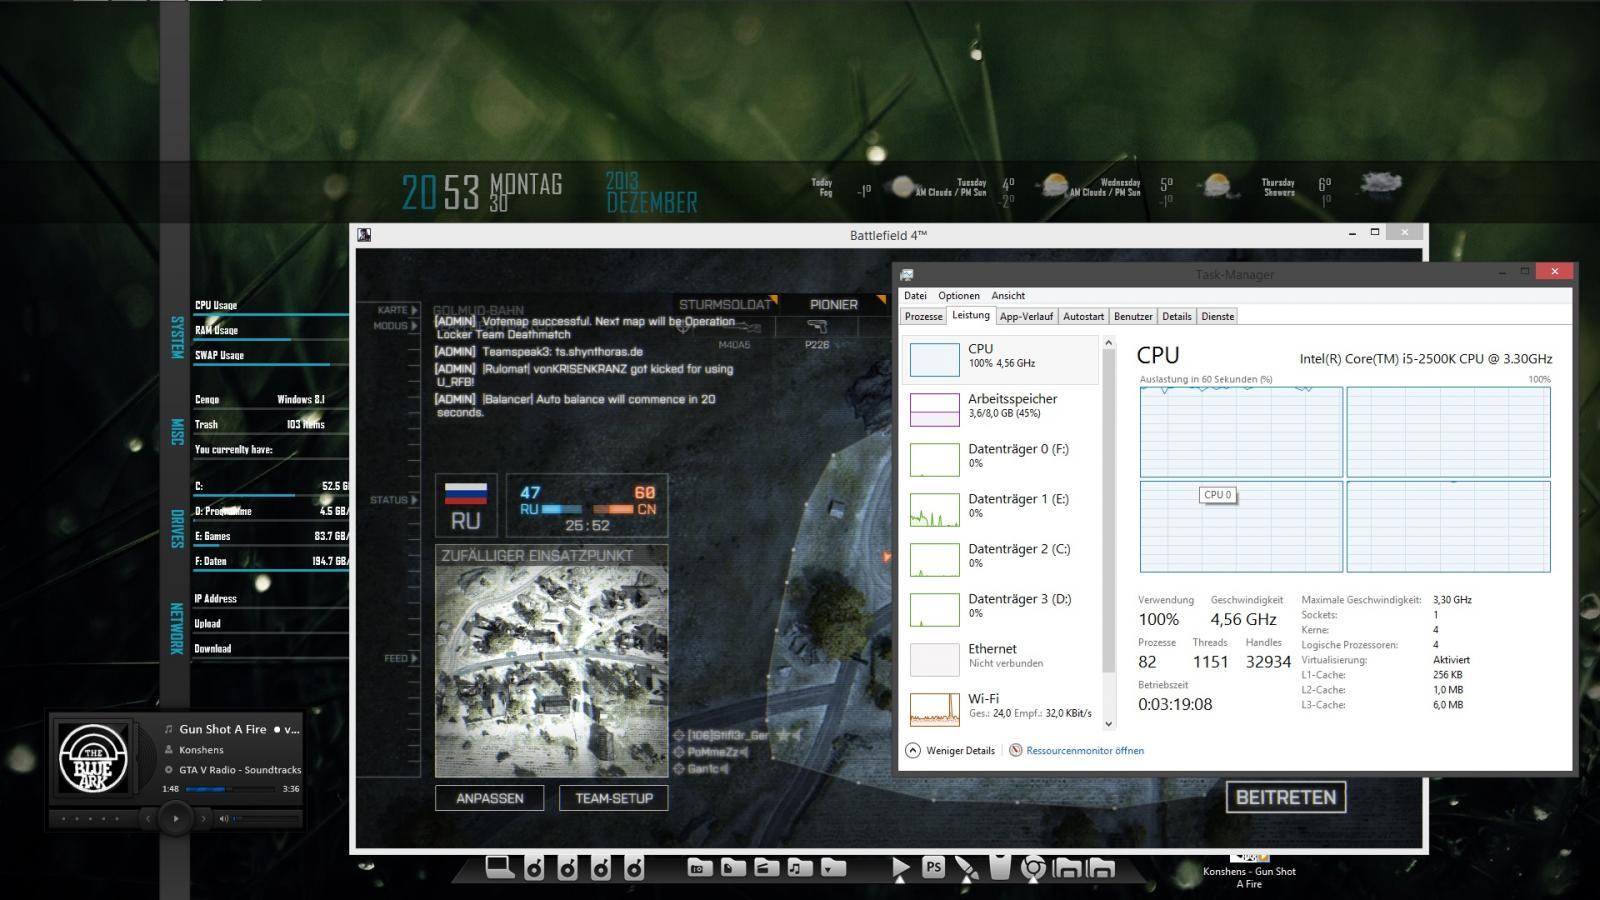The height and width of the screenshot is (900, 1600).
Task: Click The Blue Ark album art
Action: pyautogui.click(x=92, y=759)
